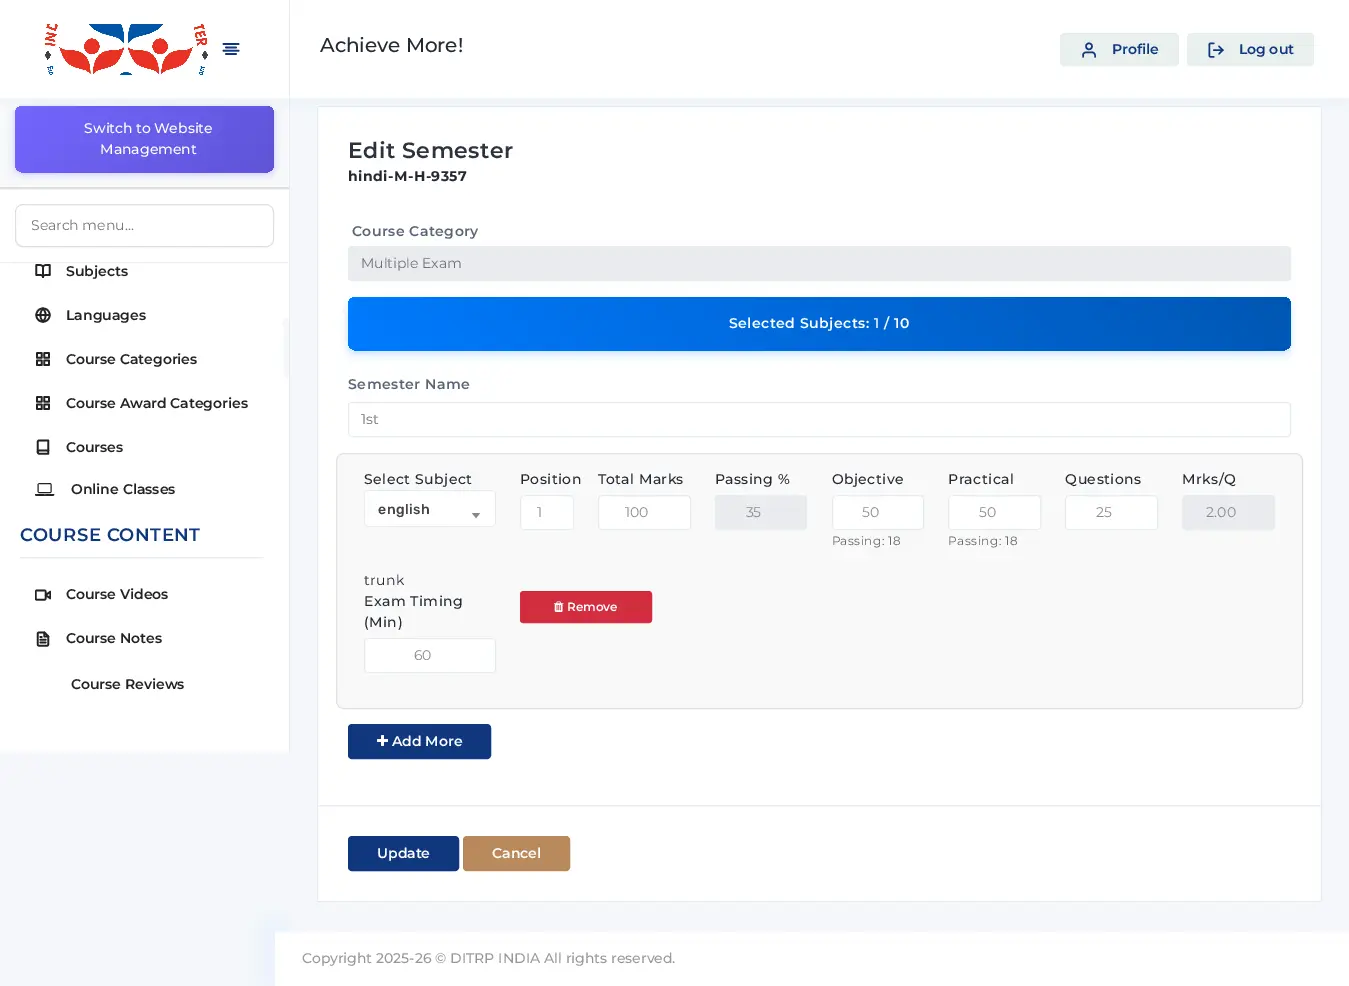Viewport: 1349px width, 986px height.
Task: Click the Online Classes laptop icon
Action: (45, 489)
